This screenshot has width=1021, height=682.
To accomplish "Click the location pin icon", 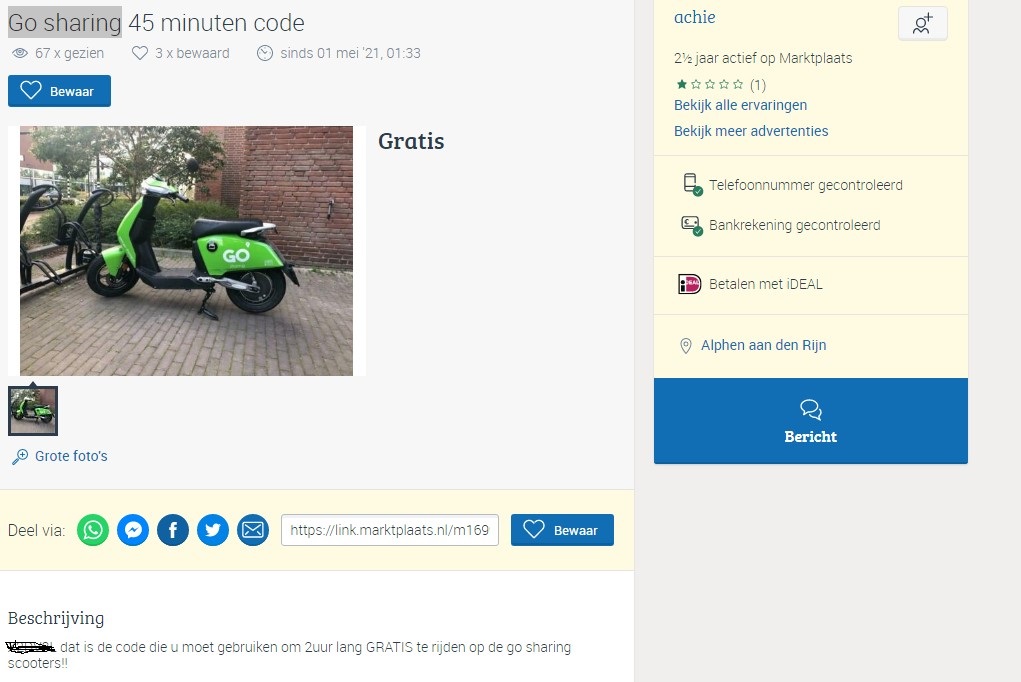I will [685, 346].
